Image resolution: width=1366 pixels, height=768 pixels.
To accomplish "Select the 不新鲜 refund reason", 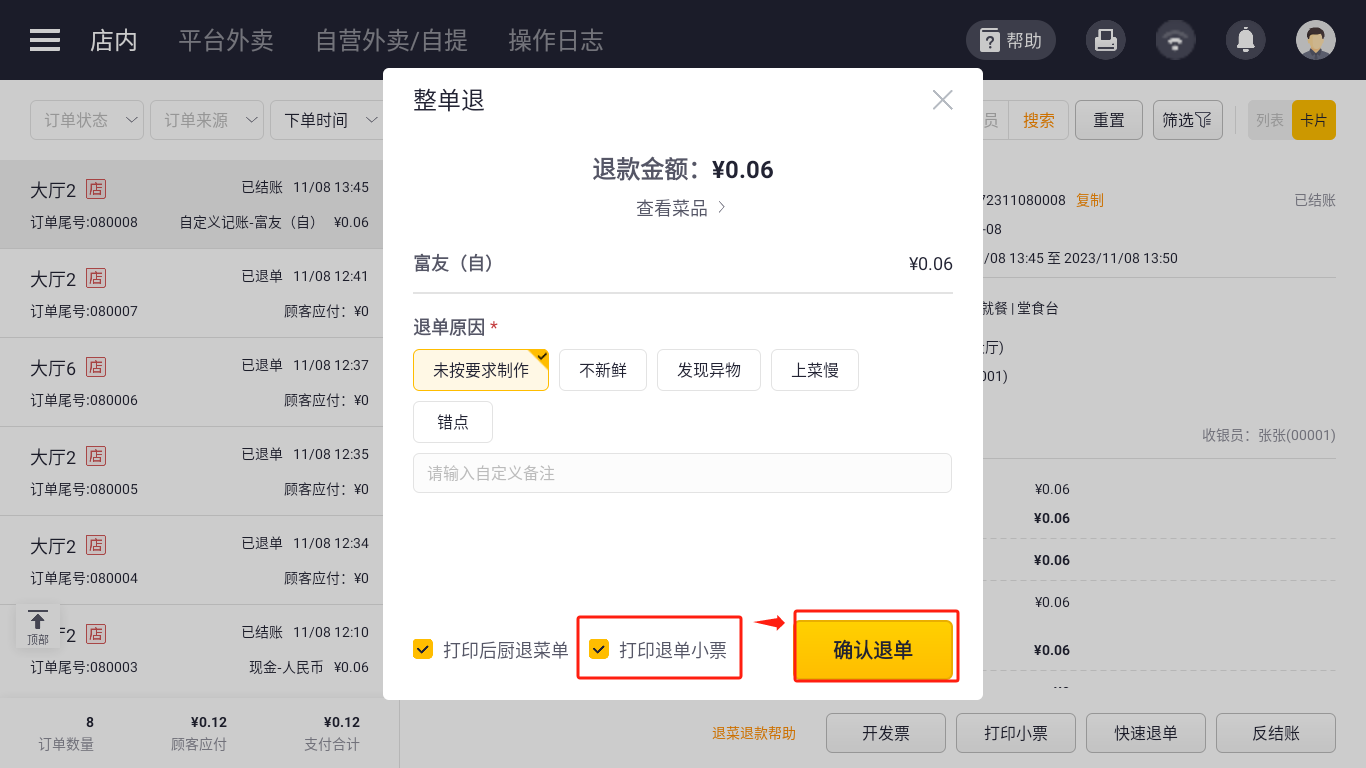I will tap(603, 370).
